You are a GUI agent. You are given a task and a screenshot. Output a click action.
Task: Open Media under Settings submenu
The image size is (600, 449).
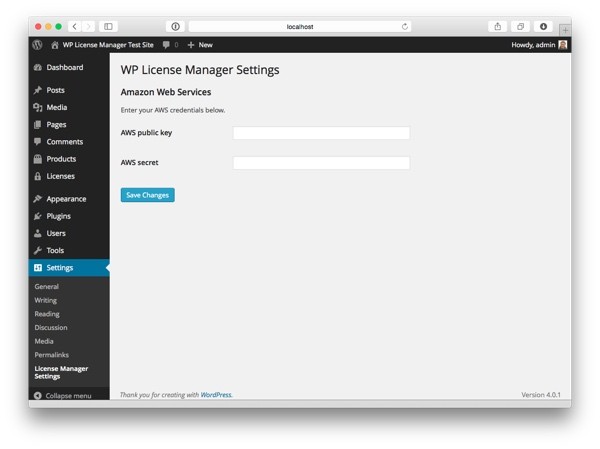pos(44,341)
